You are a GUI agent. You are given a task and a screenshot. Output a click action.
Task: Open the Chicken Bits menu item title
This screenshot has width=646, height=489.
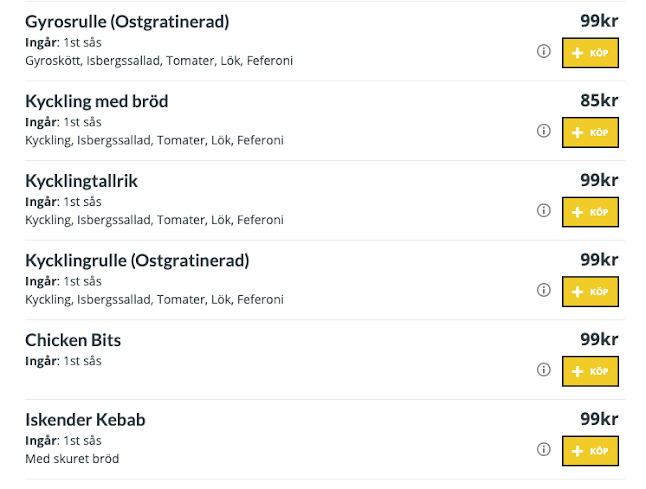[x=73, y=340]
